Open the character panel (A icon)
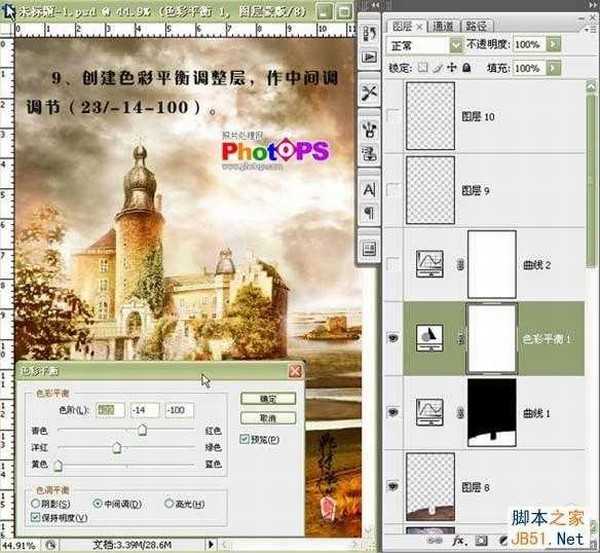 [368, 189]
